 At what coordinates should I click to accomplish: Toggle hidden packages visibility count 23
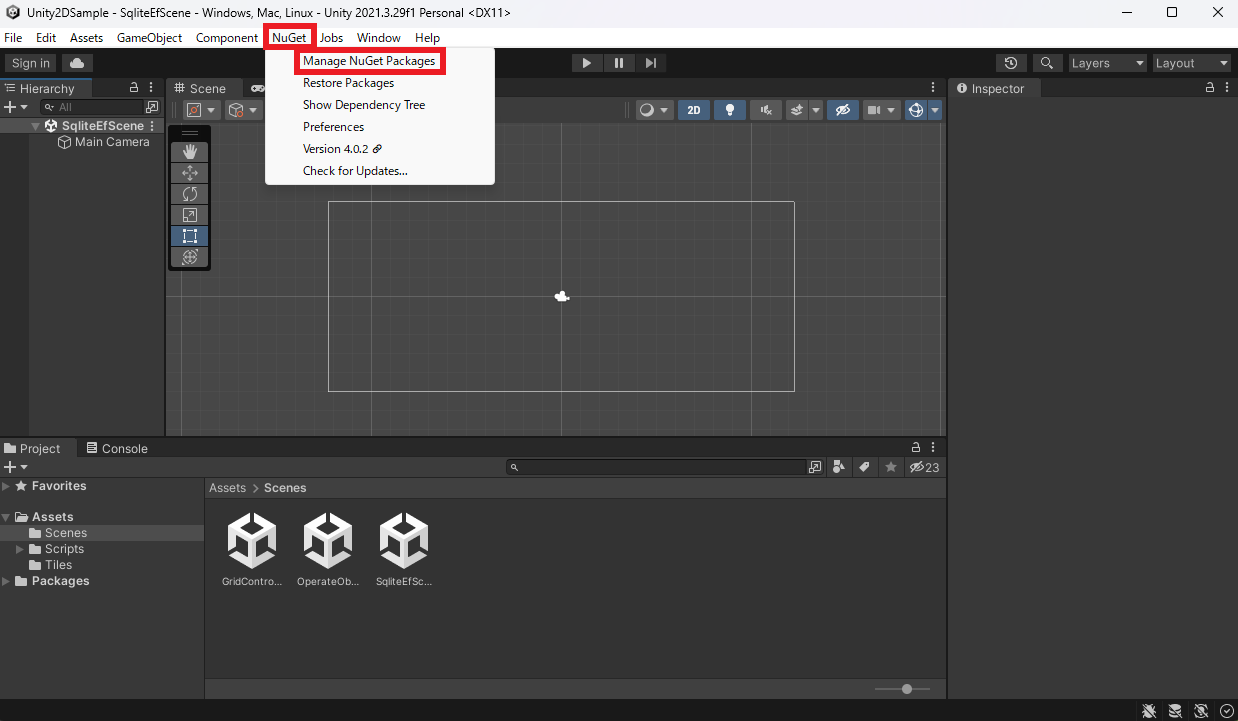click(925, 467)
